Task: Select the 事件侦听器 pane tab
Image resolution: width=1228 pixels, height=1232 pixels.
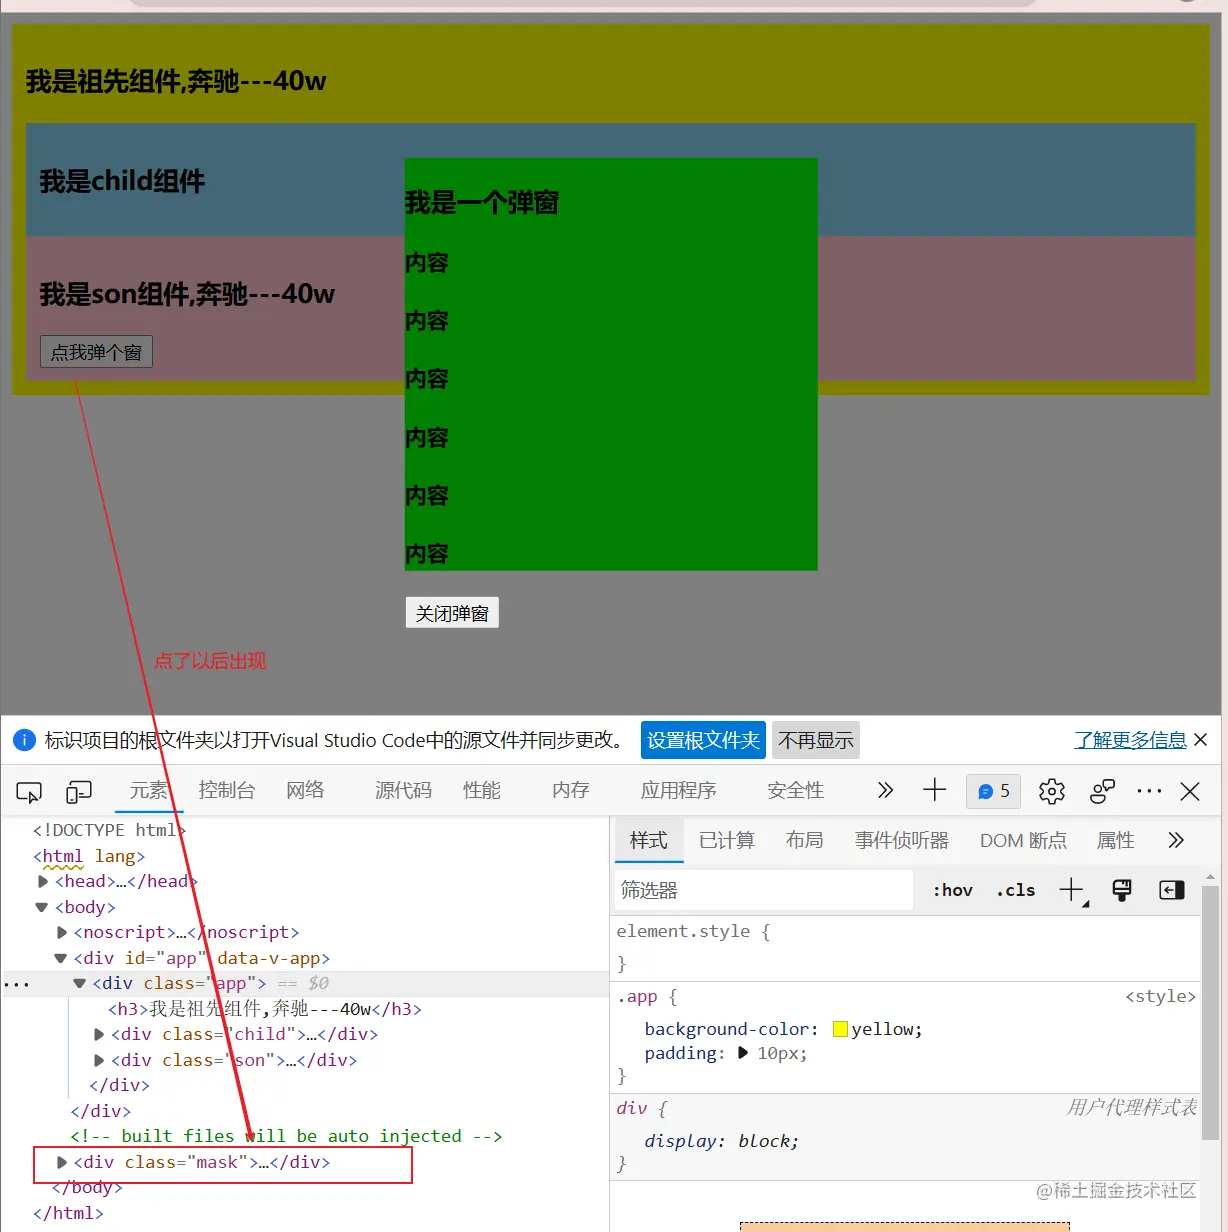Action: click(902, 840)
